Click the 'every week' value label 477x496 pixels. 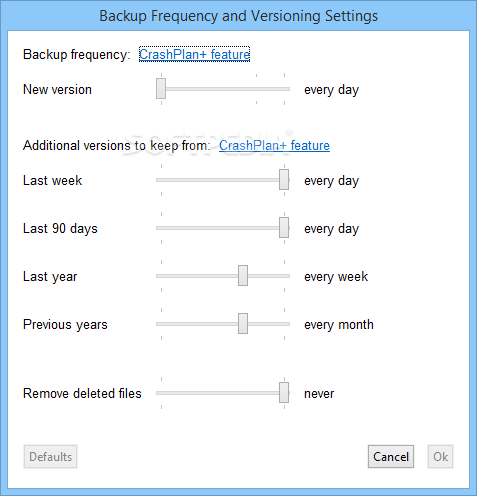(x=336, y=277)
